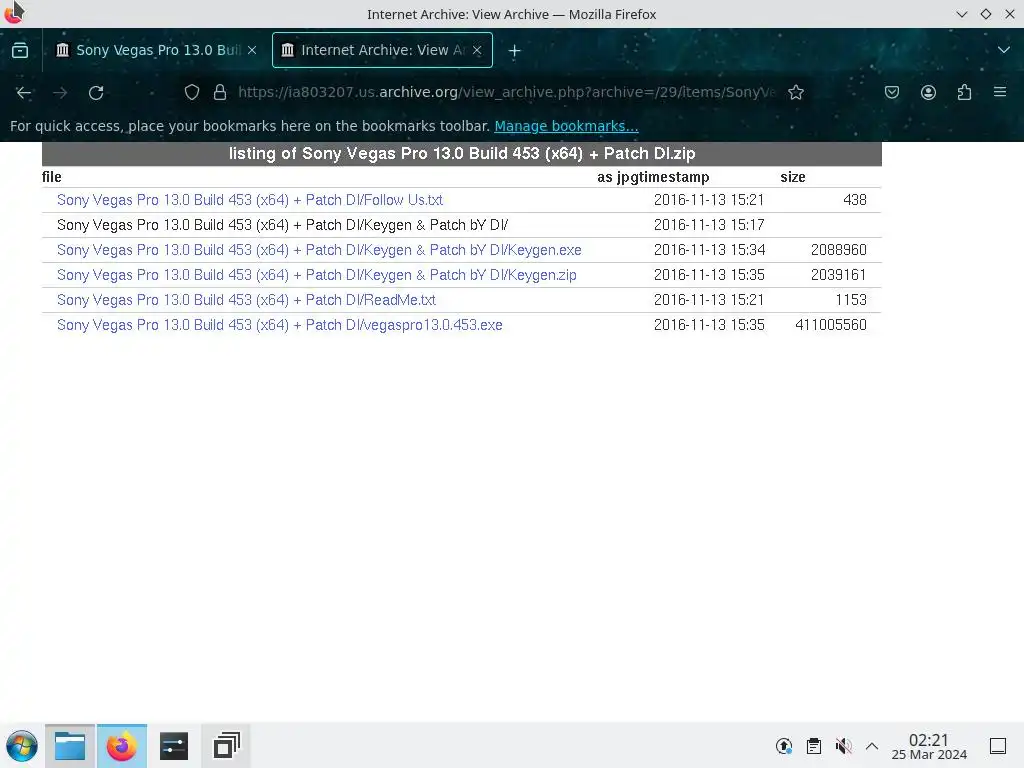
Task: Open the Save to Pocket icon
Action: click(891, 93)
